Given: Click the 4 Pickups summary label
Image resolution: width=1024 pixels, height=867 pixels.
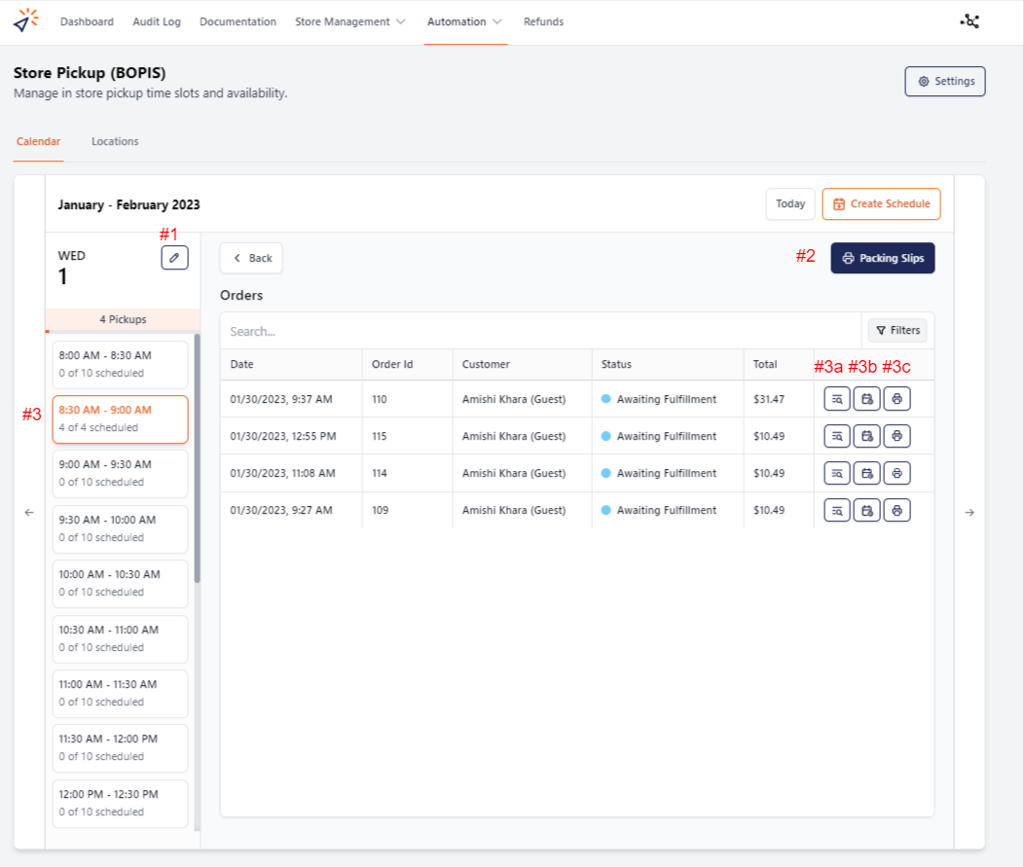Looking at the screenshot, I should coord(123,319).
